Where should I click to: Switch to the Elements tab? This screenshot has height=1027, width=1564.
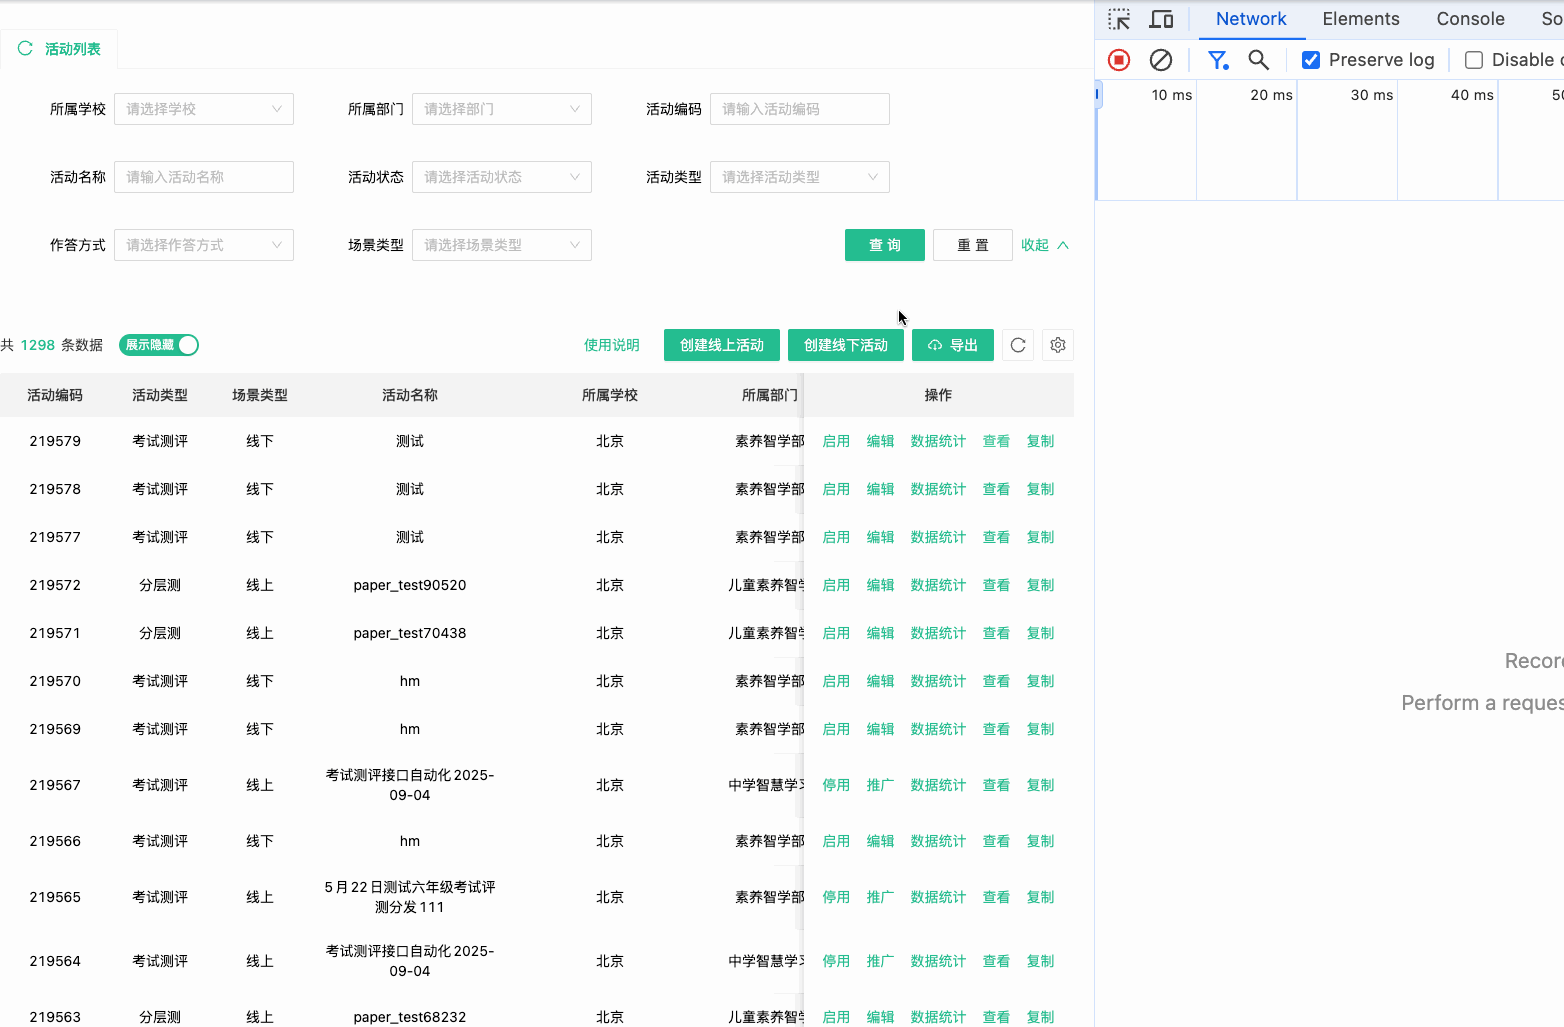(1360, 19)
